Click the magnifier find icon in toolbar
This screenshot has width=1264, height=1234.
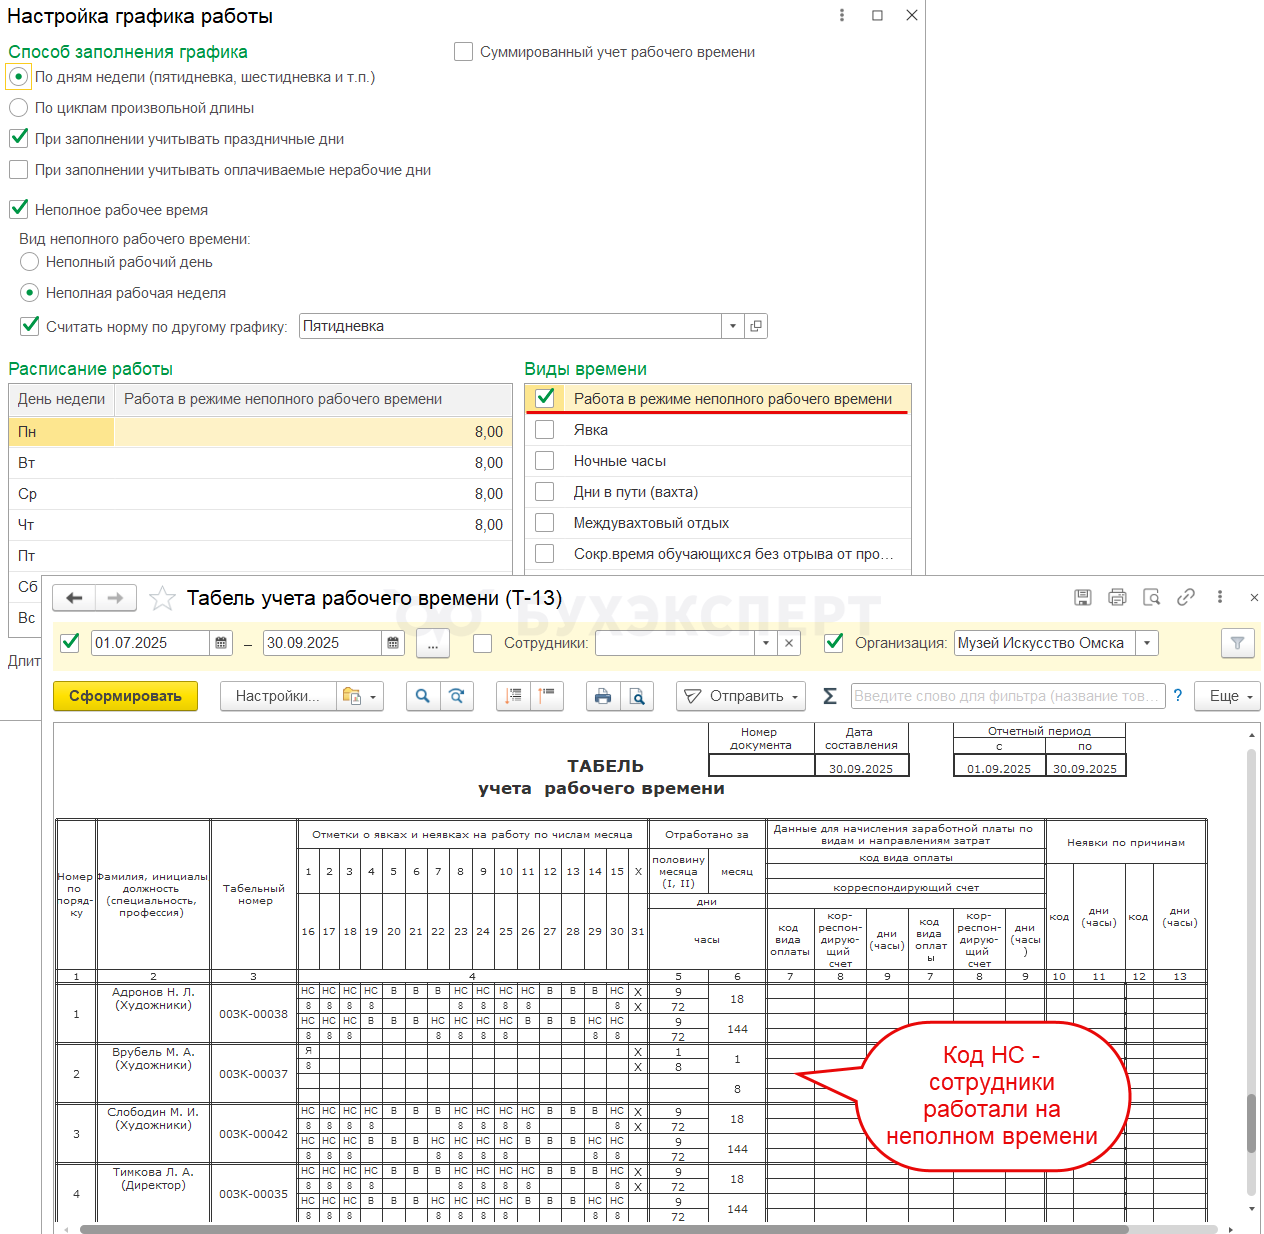coord(423,696)
